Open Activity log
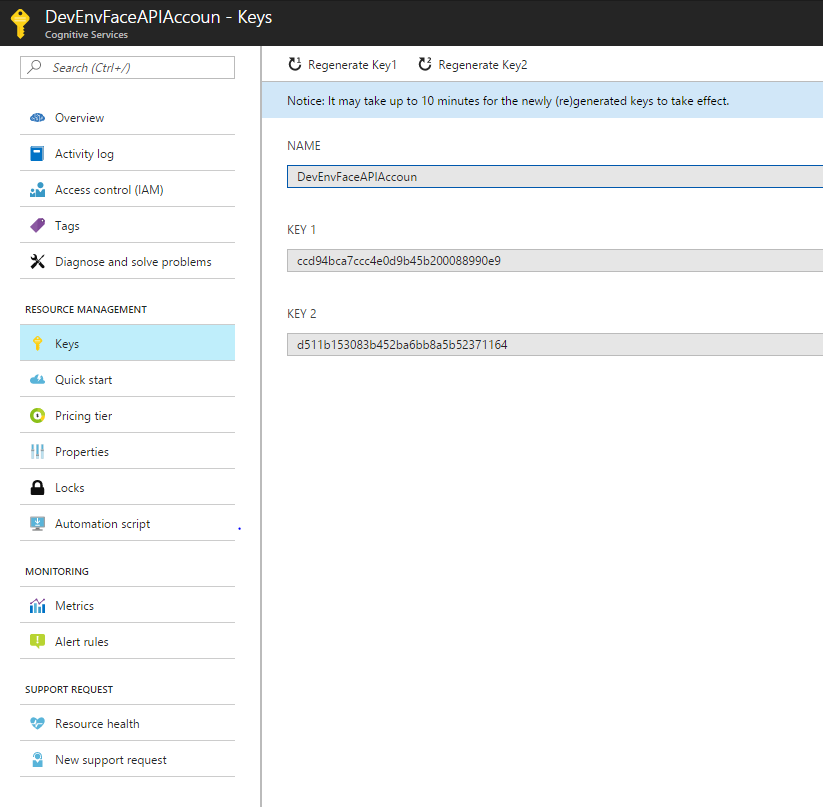Viewport: 823px width, 807px height. pyautogui.click(x=128, y=154)
